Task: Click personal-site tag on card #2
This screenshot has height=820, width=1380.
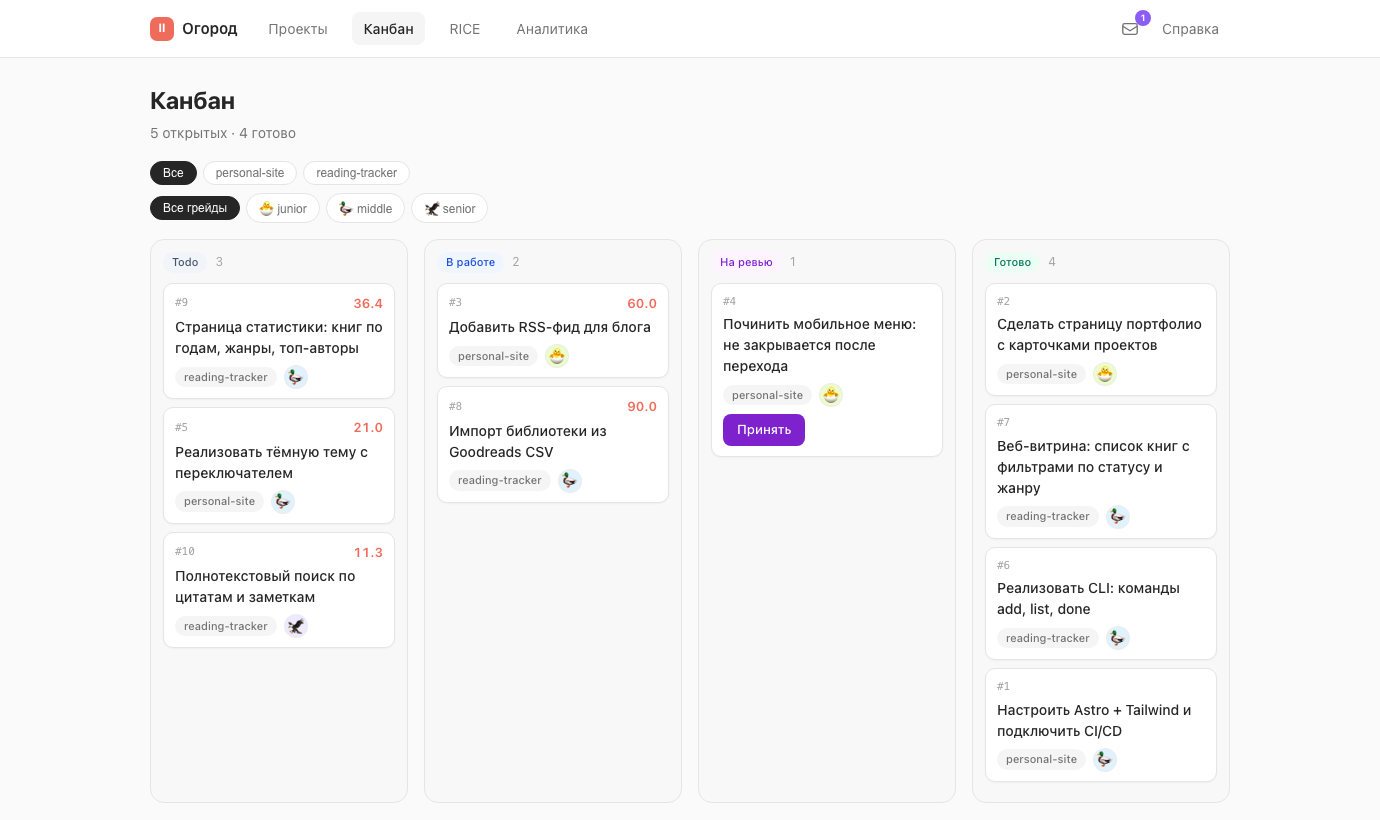Action: click(x=1042, y=374)
